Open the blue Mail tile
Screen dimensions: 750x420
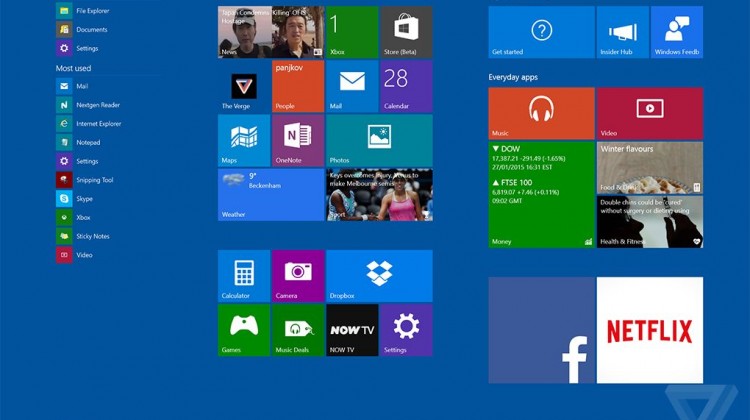pyautogui.click(x=352, y=86)
